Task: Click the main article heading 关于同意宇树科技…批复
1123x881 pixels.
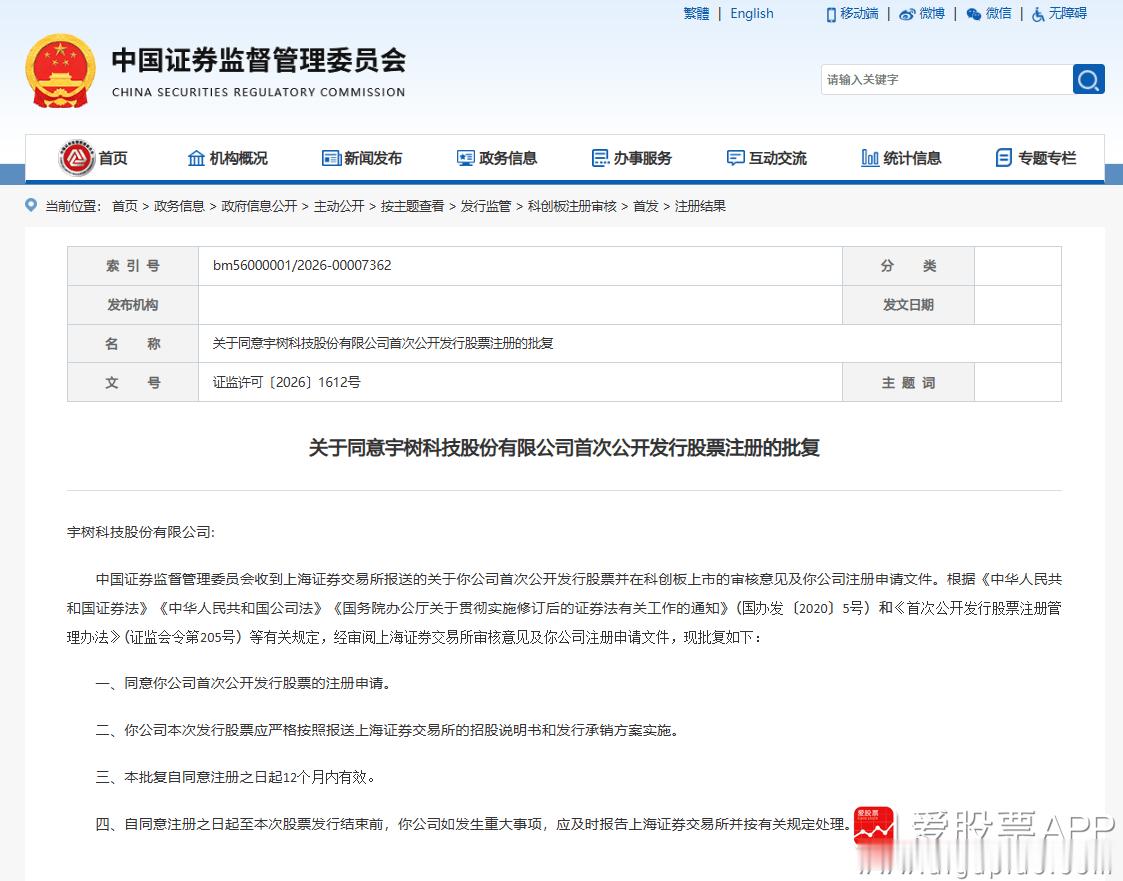Action: coord(564,448)
